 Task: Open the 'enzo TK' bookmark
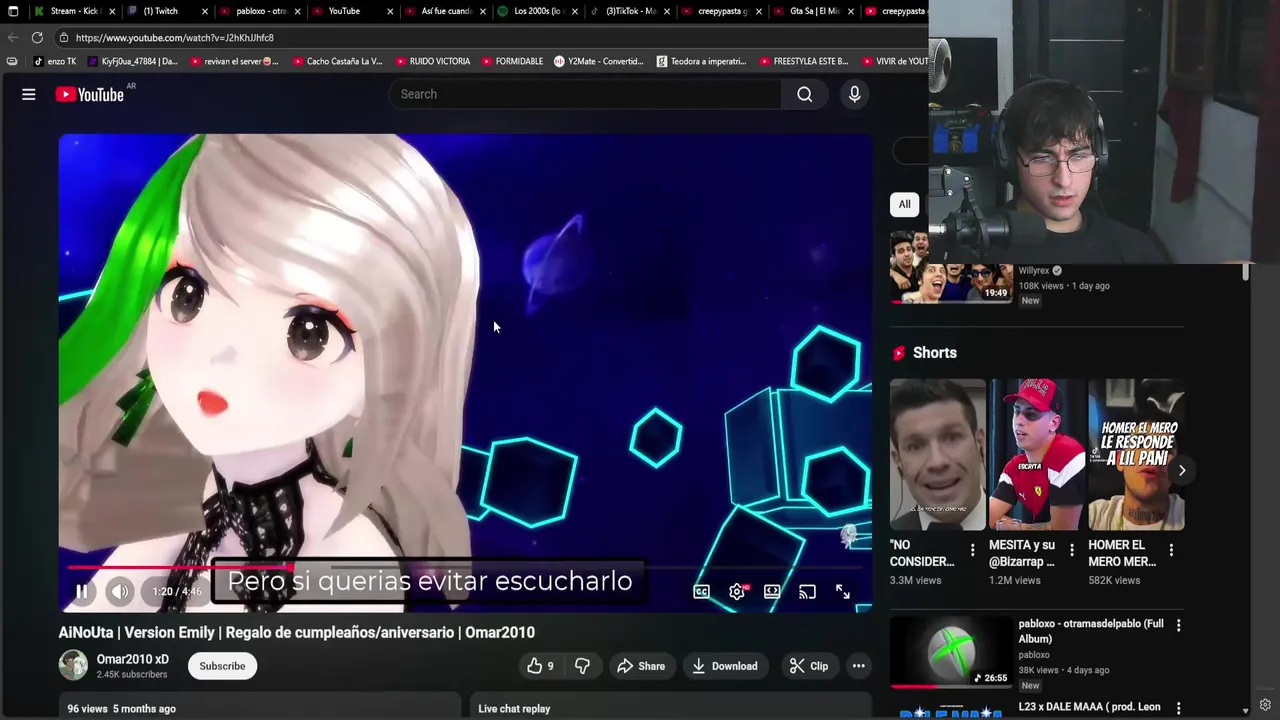[55, 61]
